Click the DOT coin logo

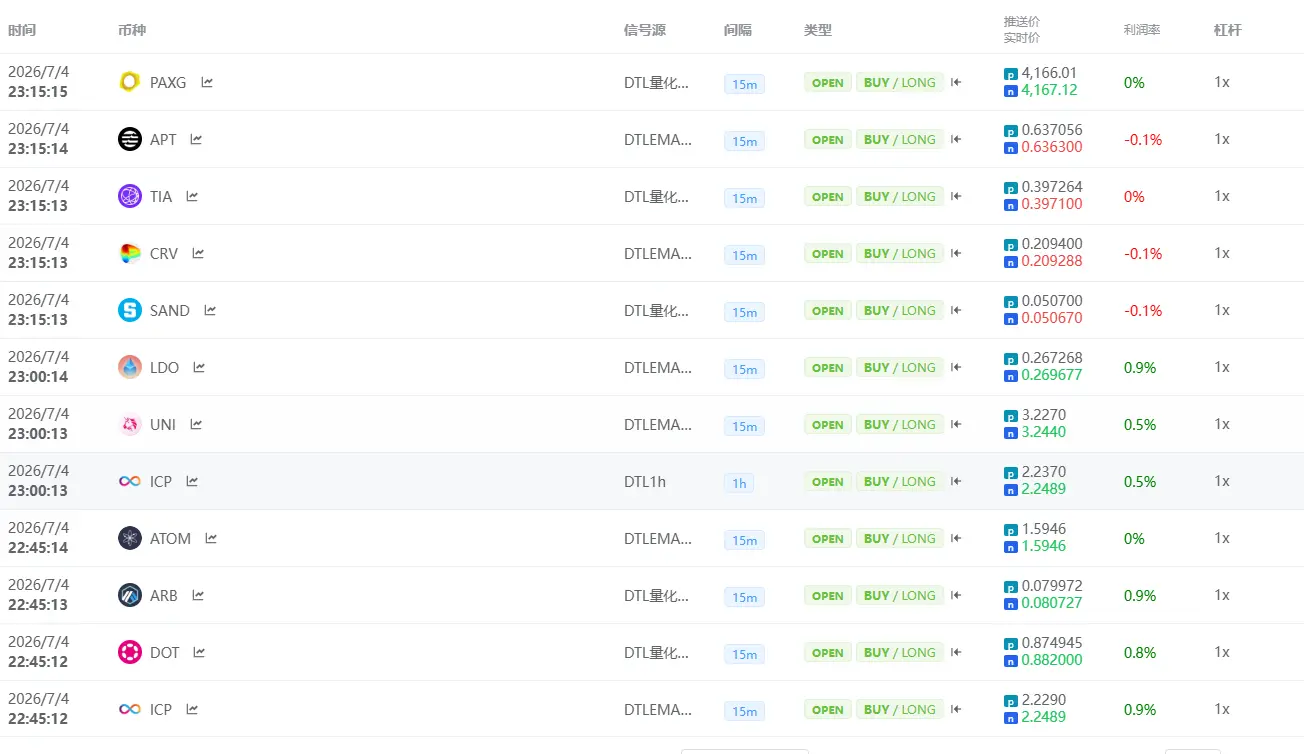[x=130, y=652]
